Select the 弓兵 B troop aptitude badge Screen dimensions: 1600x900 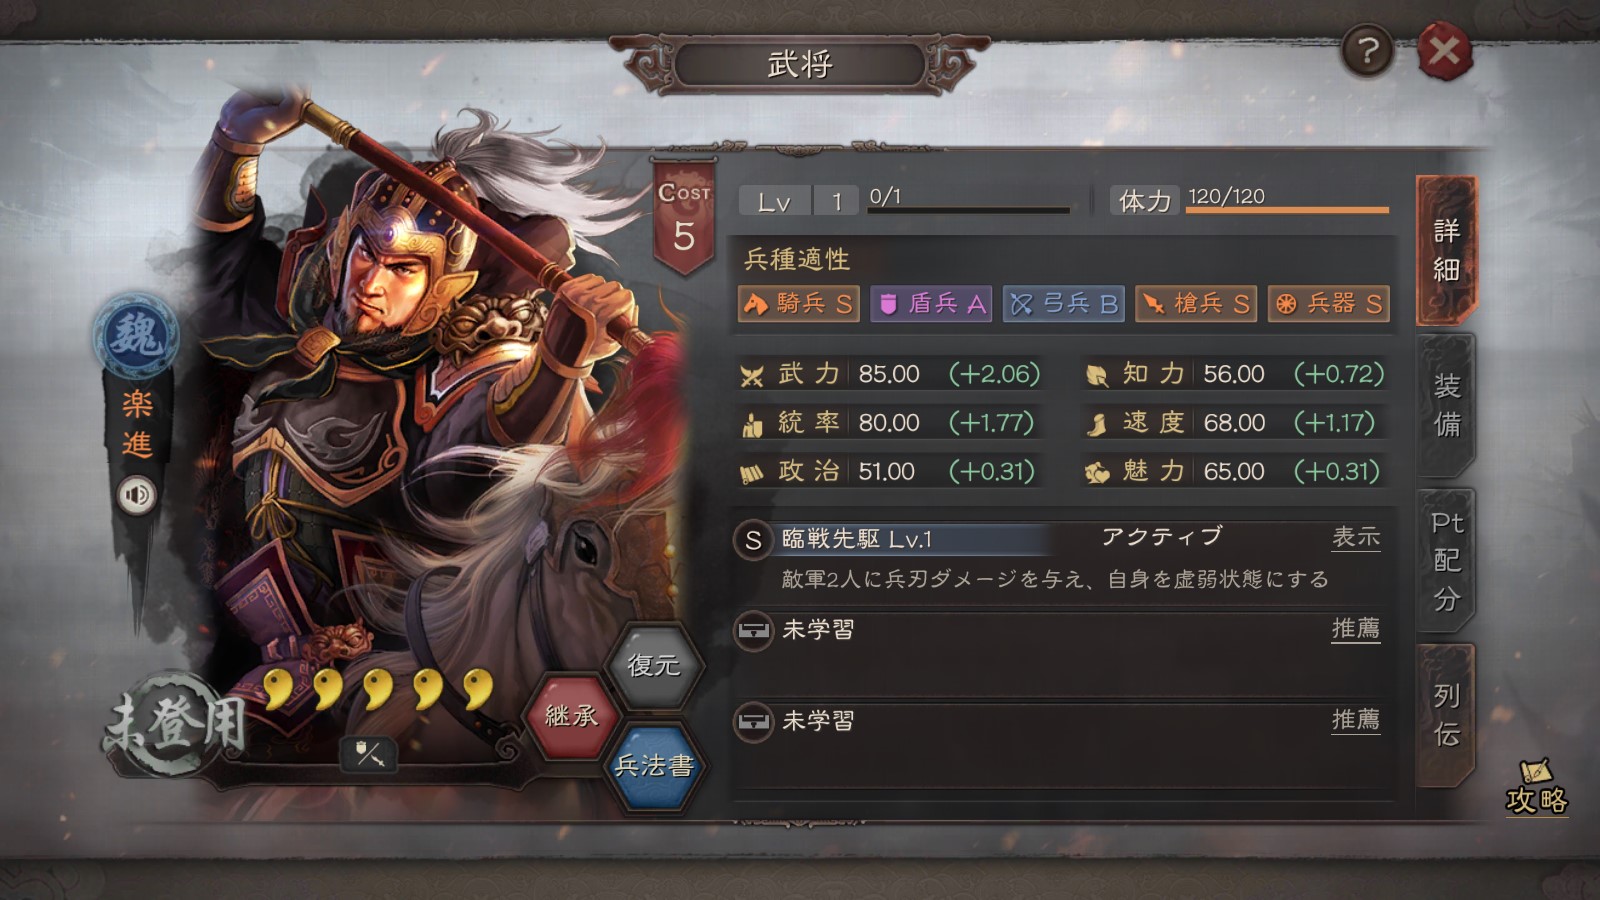1063,303
